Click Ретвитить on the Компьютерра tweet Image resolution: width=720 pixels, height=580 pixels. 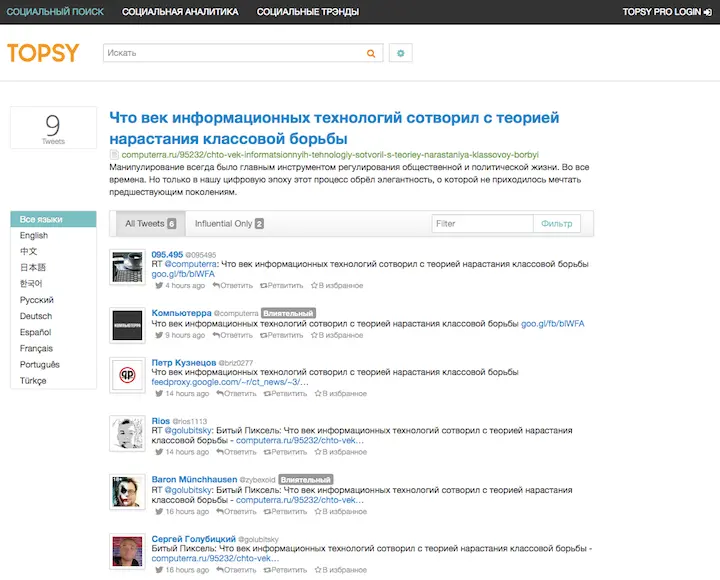[285, 336]
